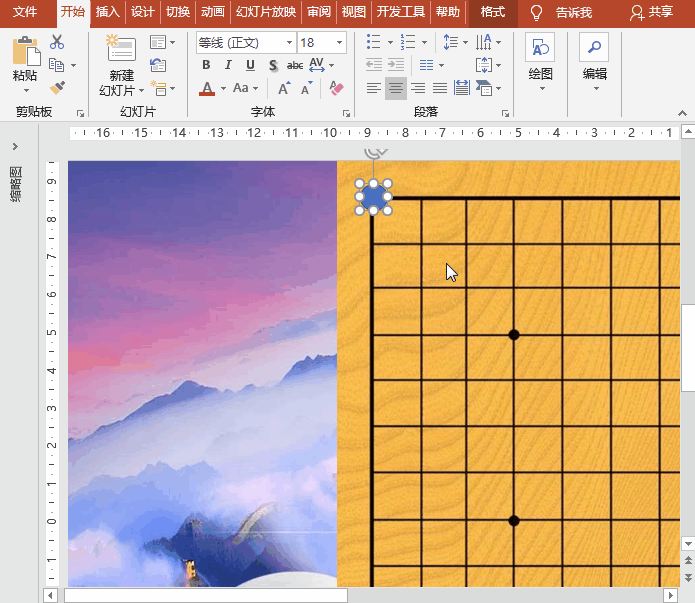The image size is (695, 603).
Task: Open the slide Section icon
Action: pos(158,88)
